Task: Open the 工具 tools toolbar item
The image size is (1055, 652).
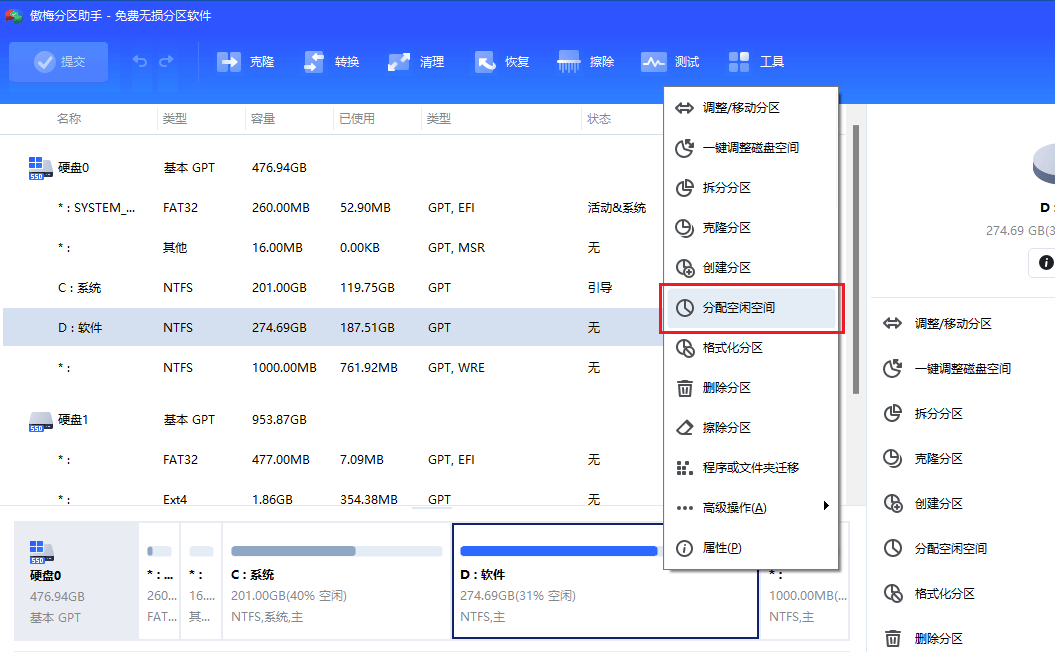Action: [756, 62]
